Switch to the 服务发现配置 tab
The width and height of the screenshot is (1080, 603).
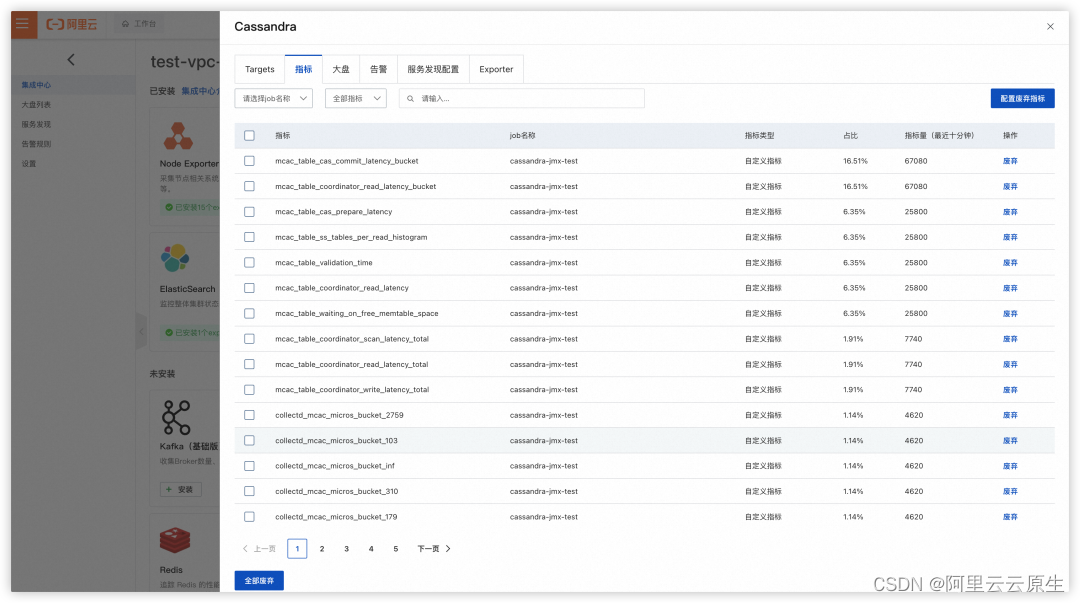[x=433, y=70]
